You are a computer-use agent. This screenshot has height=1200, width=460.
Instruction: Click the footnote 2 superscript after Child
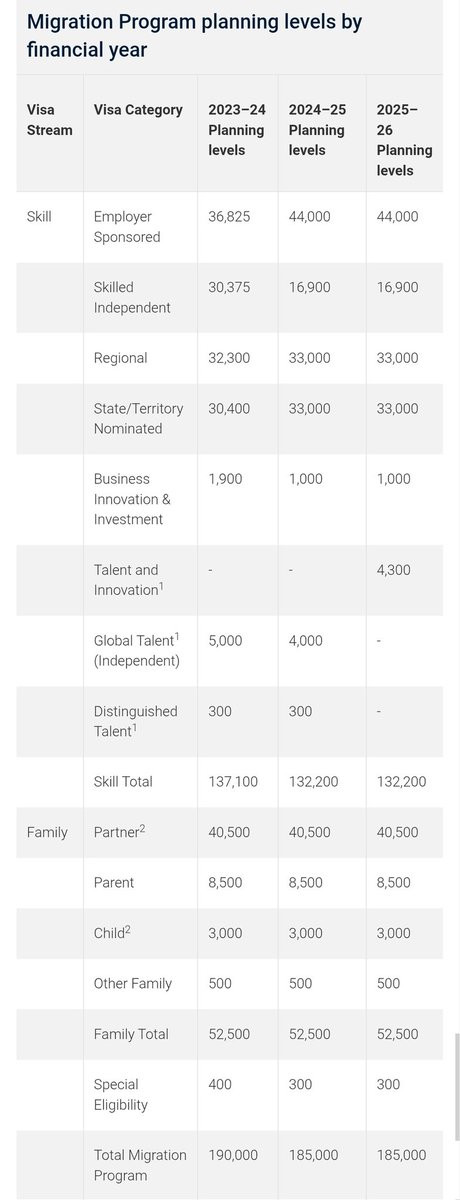(x=128, y=929)
